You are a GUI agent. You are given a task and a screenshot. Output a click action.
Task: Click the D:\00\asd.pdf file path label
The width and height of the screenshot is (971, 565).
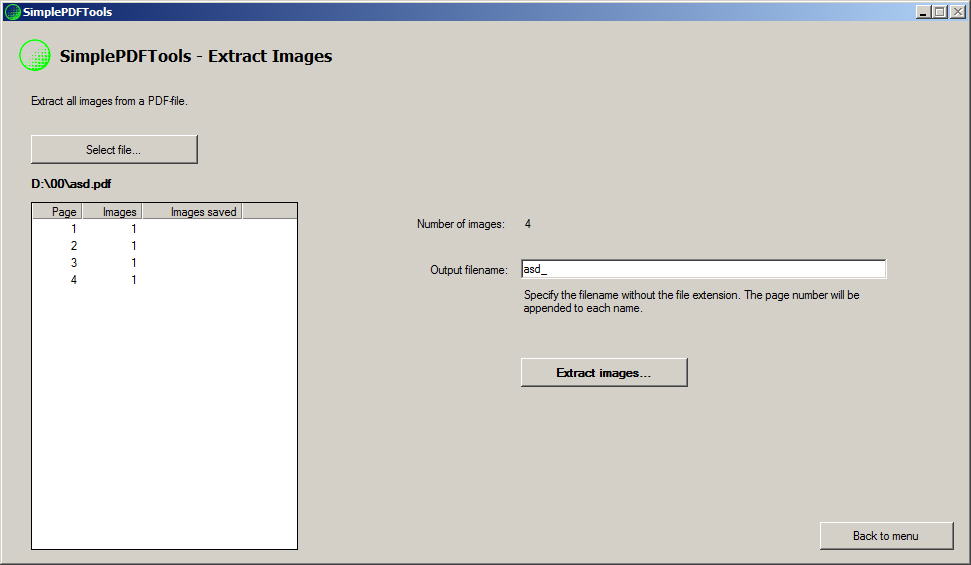71,184
